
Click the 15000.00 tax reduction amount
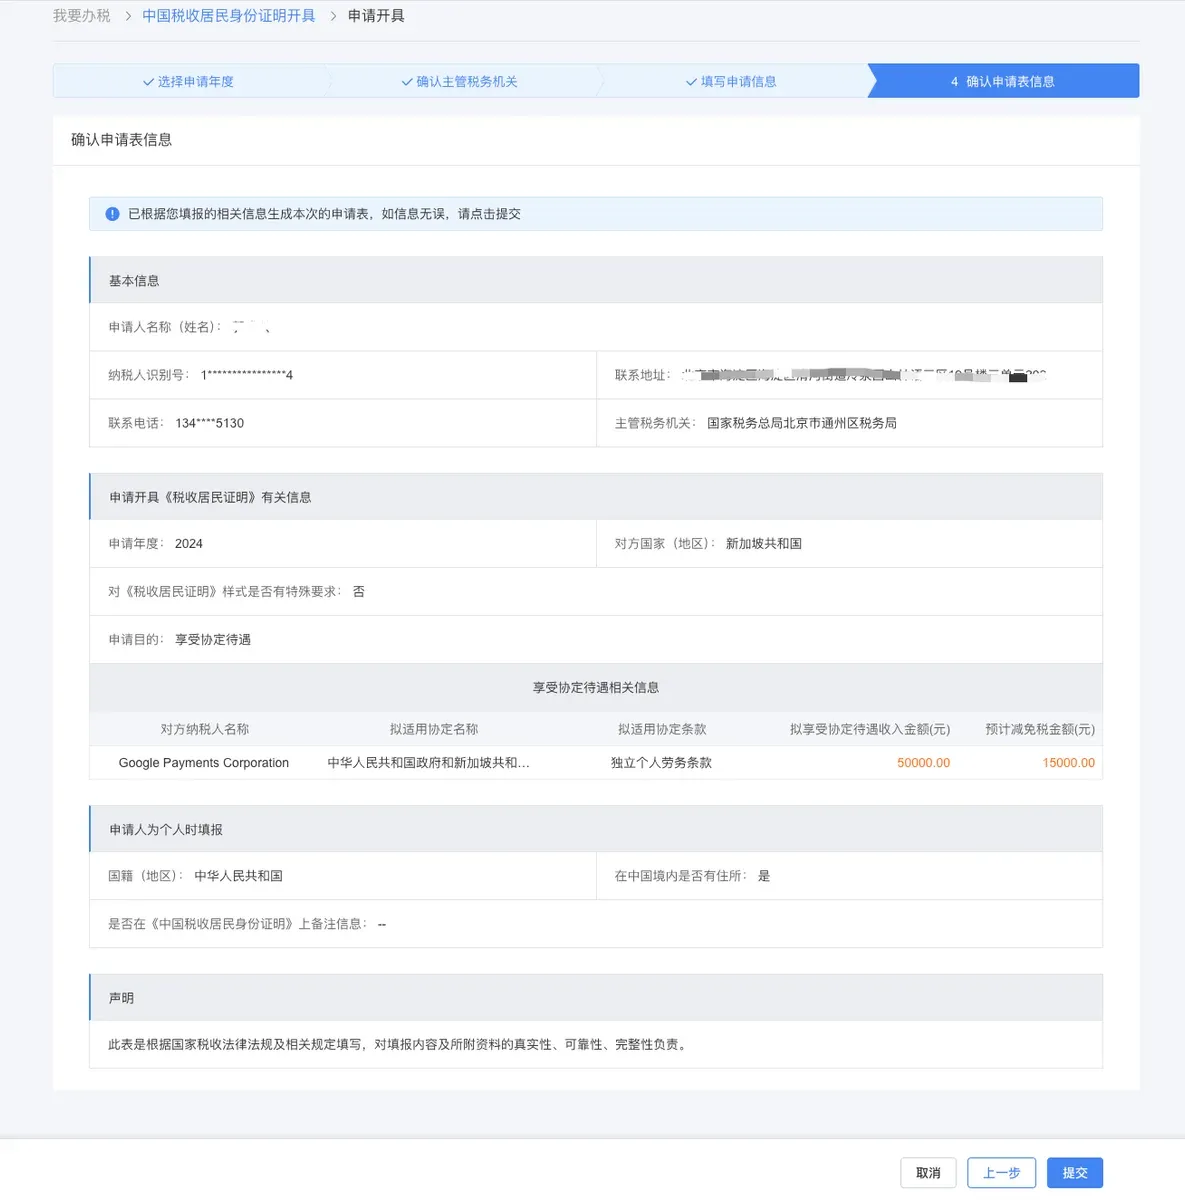click(x=1068, y=763)
